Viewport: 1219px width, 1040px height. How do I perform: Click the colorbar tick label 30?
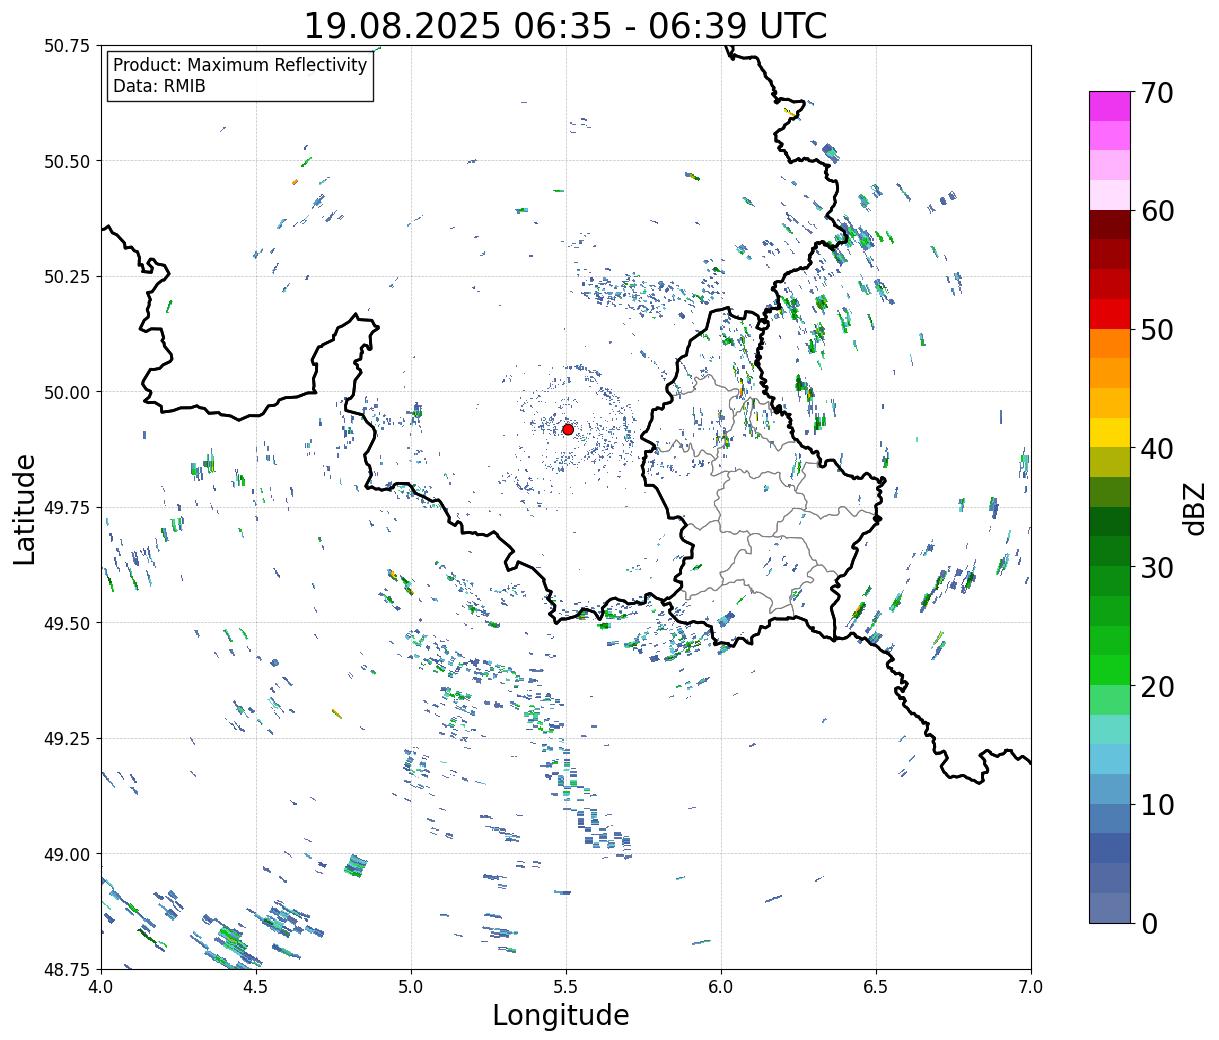(x=1157, y=567)
